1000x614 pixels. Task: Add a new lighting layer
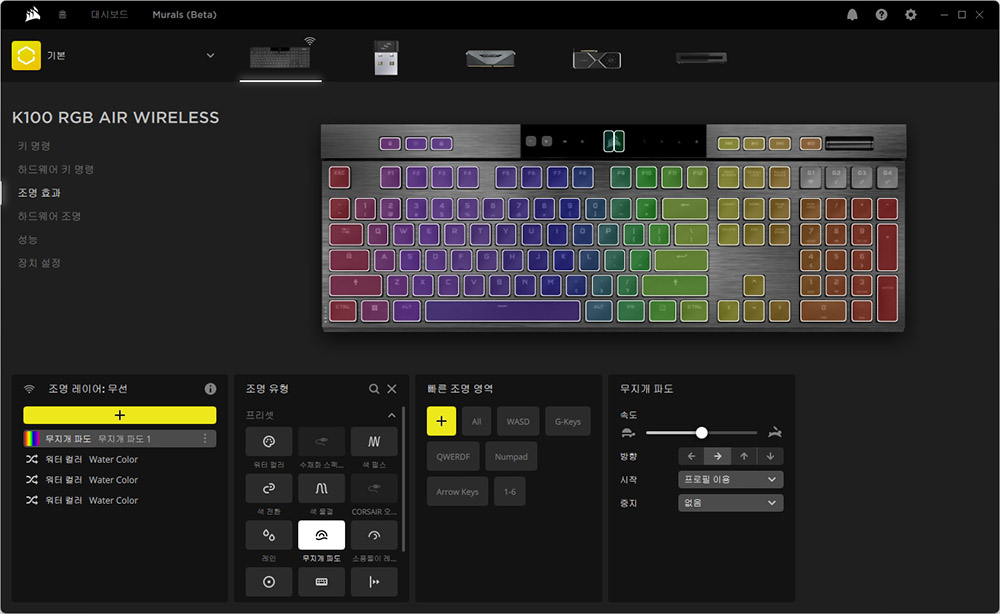[x=120, y=415]
